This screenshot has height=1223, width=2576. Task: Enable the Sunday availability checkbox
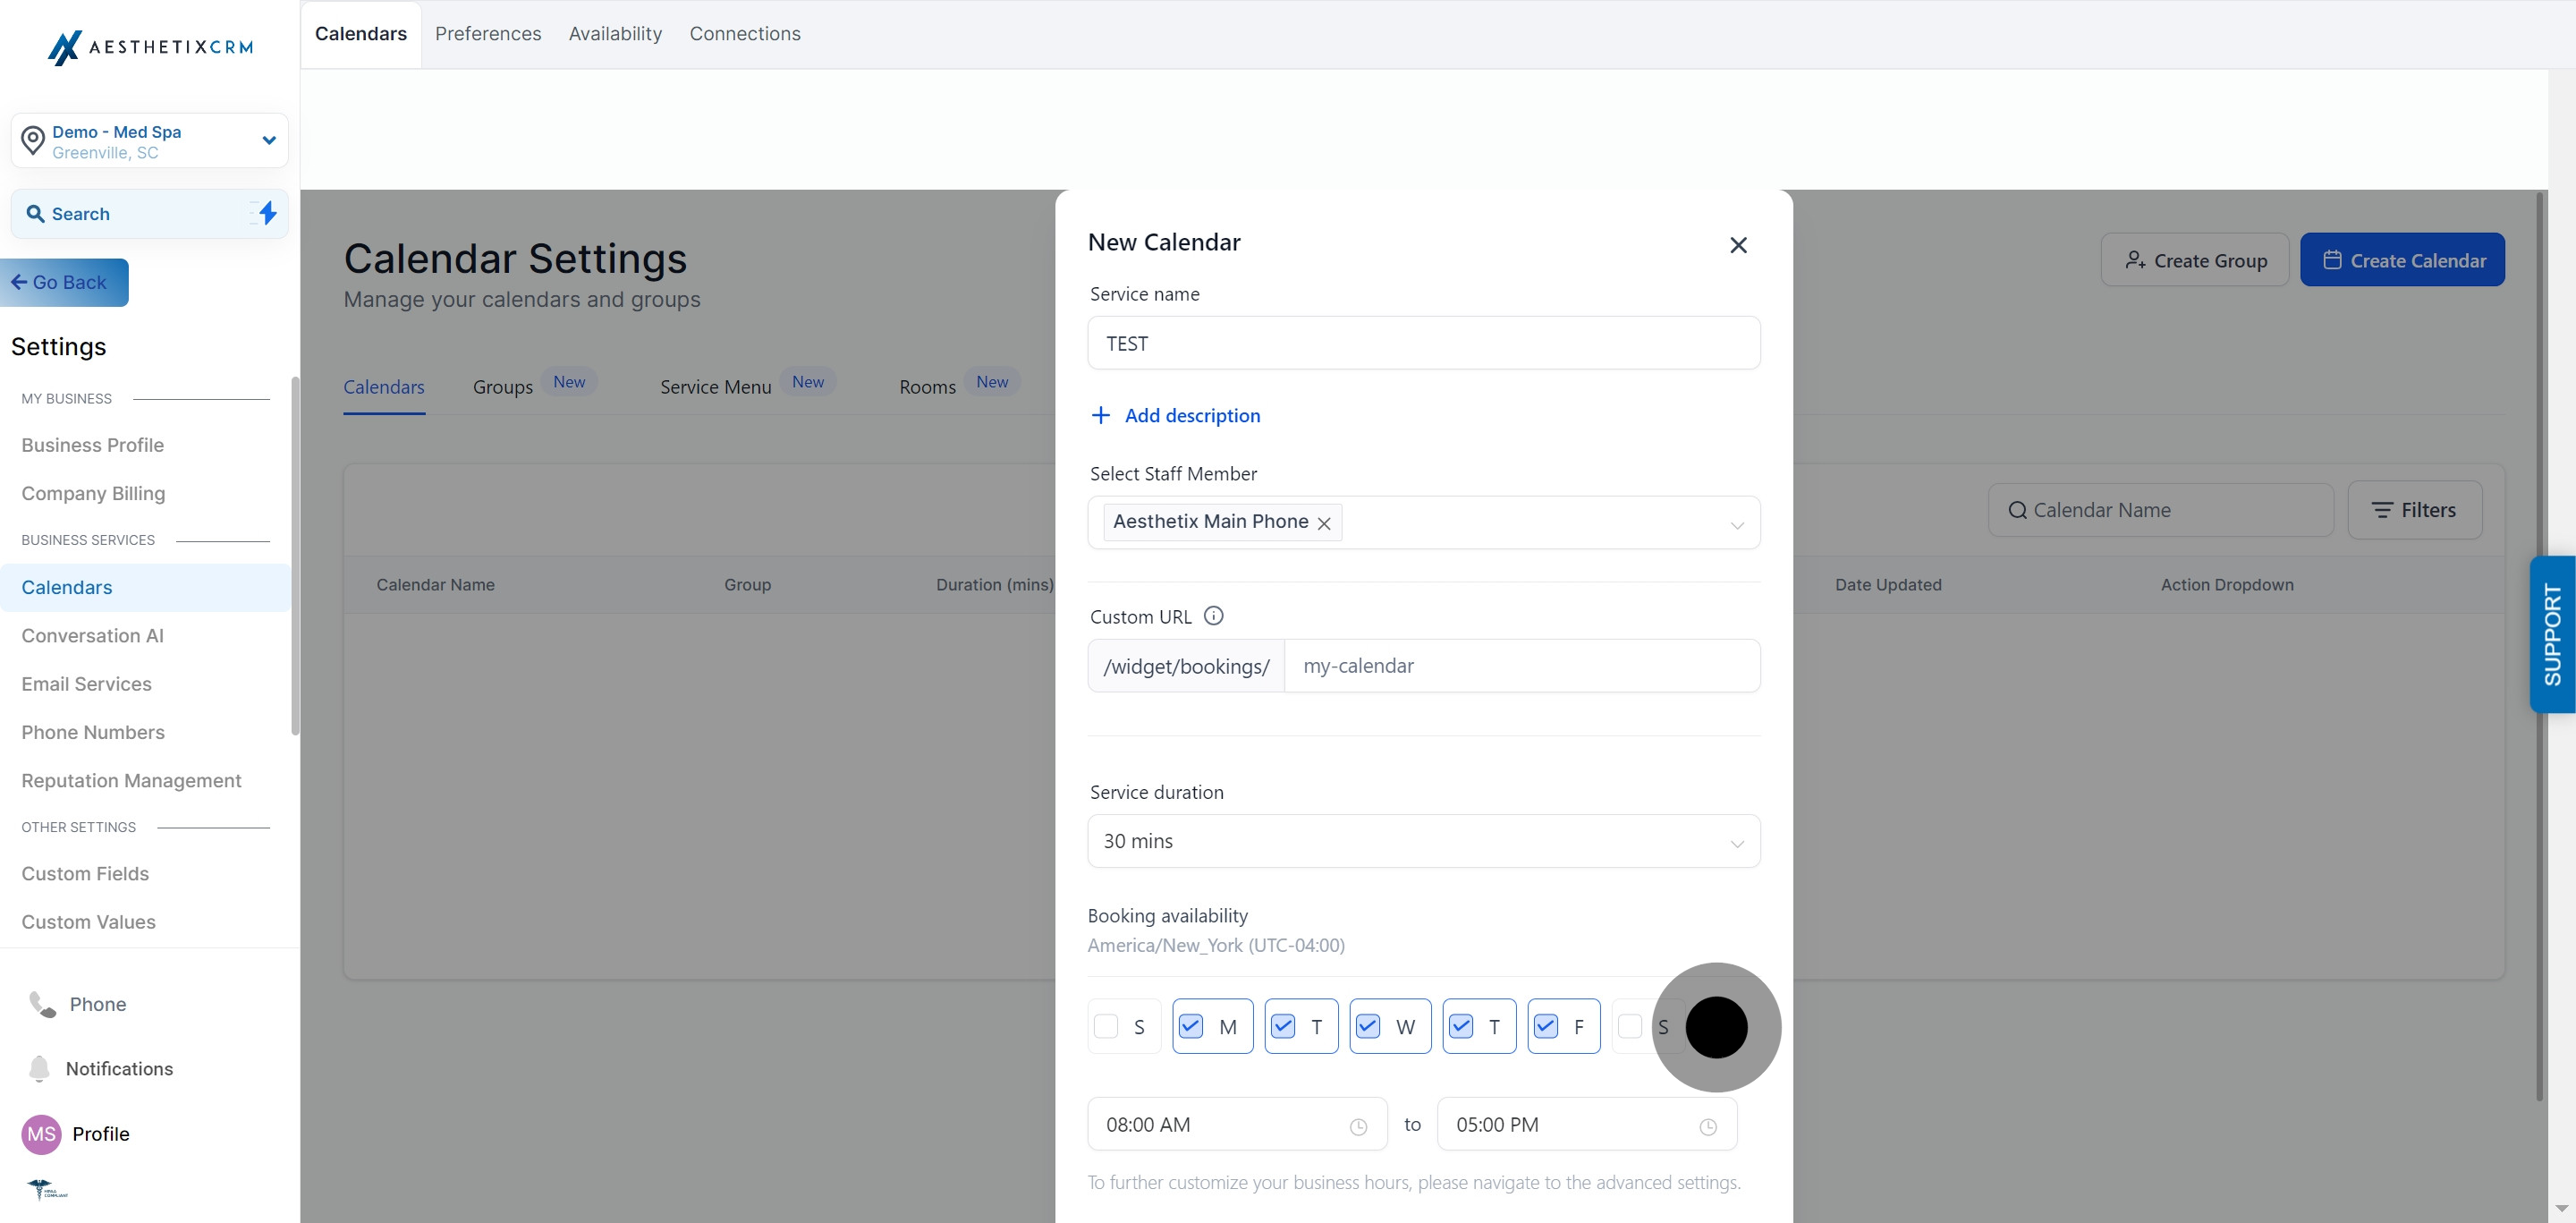[x=1106, y=1026]
